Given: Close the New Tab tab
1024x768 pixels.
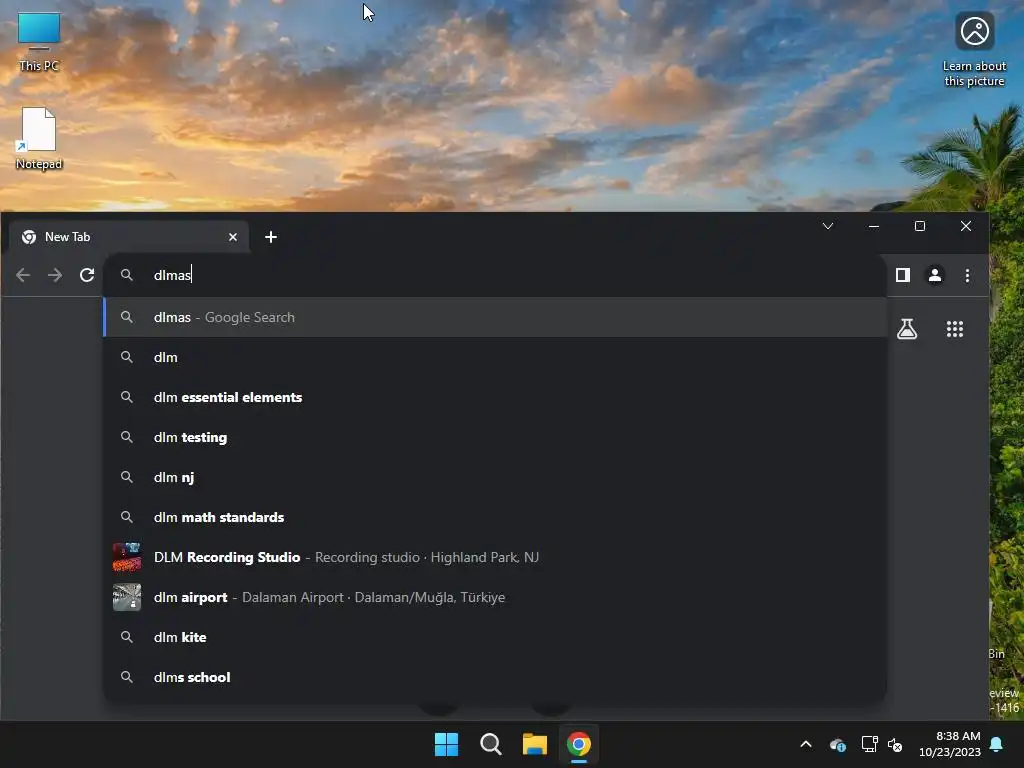Looking at the screenshot, I should 232,237.
